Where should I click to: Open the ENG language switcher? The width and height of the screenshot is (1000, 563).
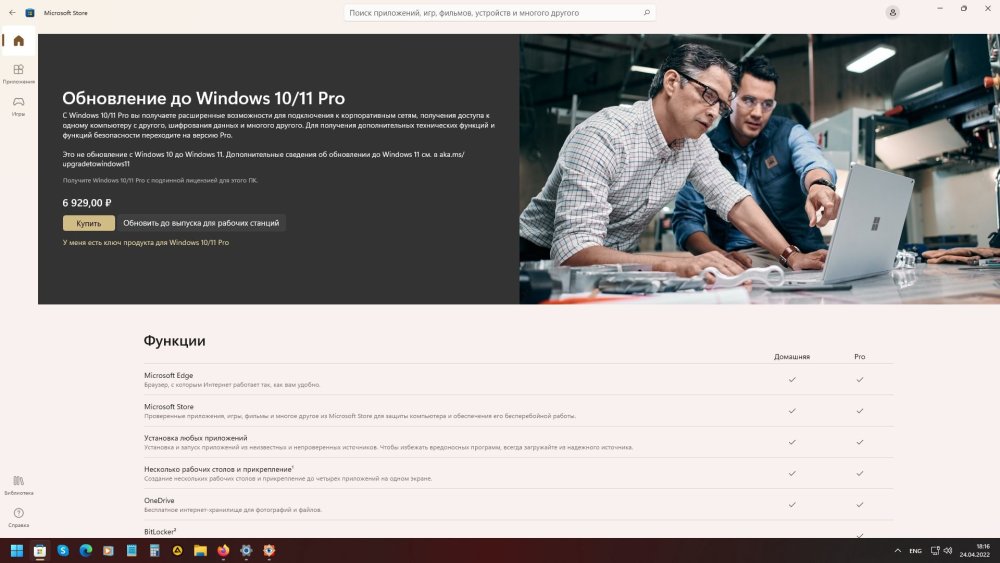tap(915, 551)
